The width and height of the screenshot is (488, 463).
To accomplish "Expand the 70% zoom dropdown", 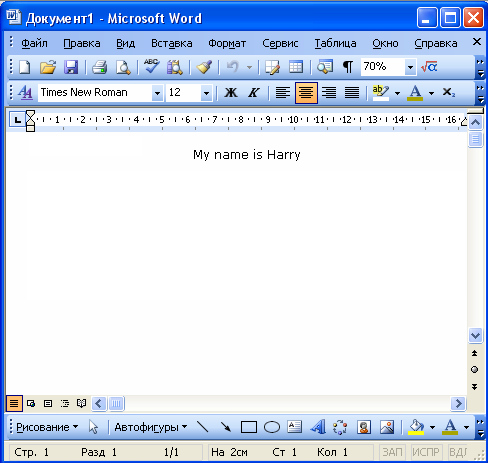I will click(410, 67).
